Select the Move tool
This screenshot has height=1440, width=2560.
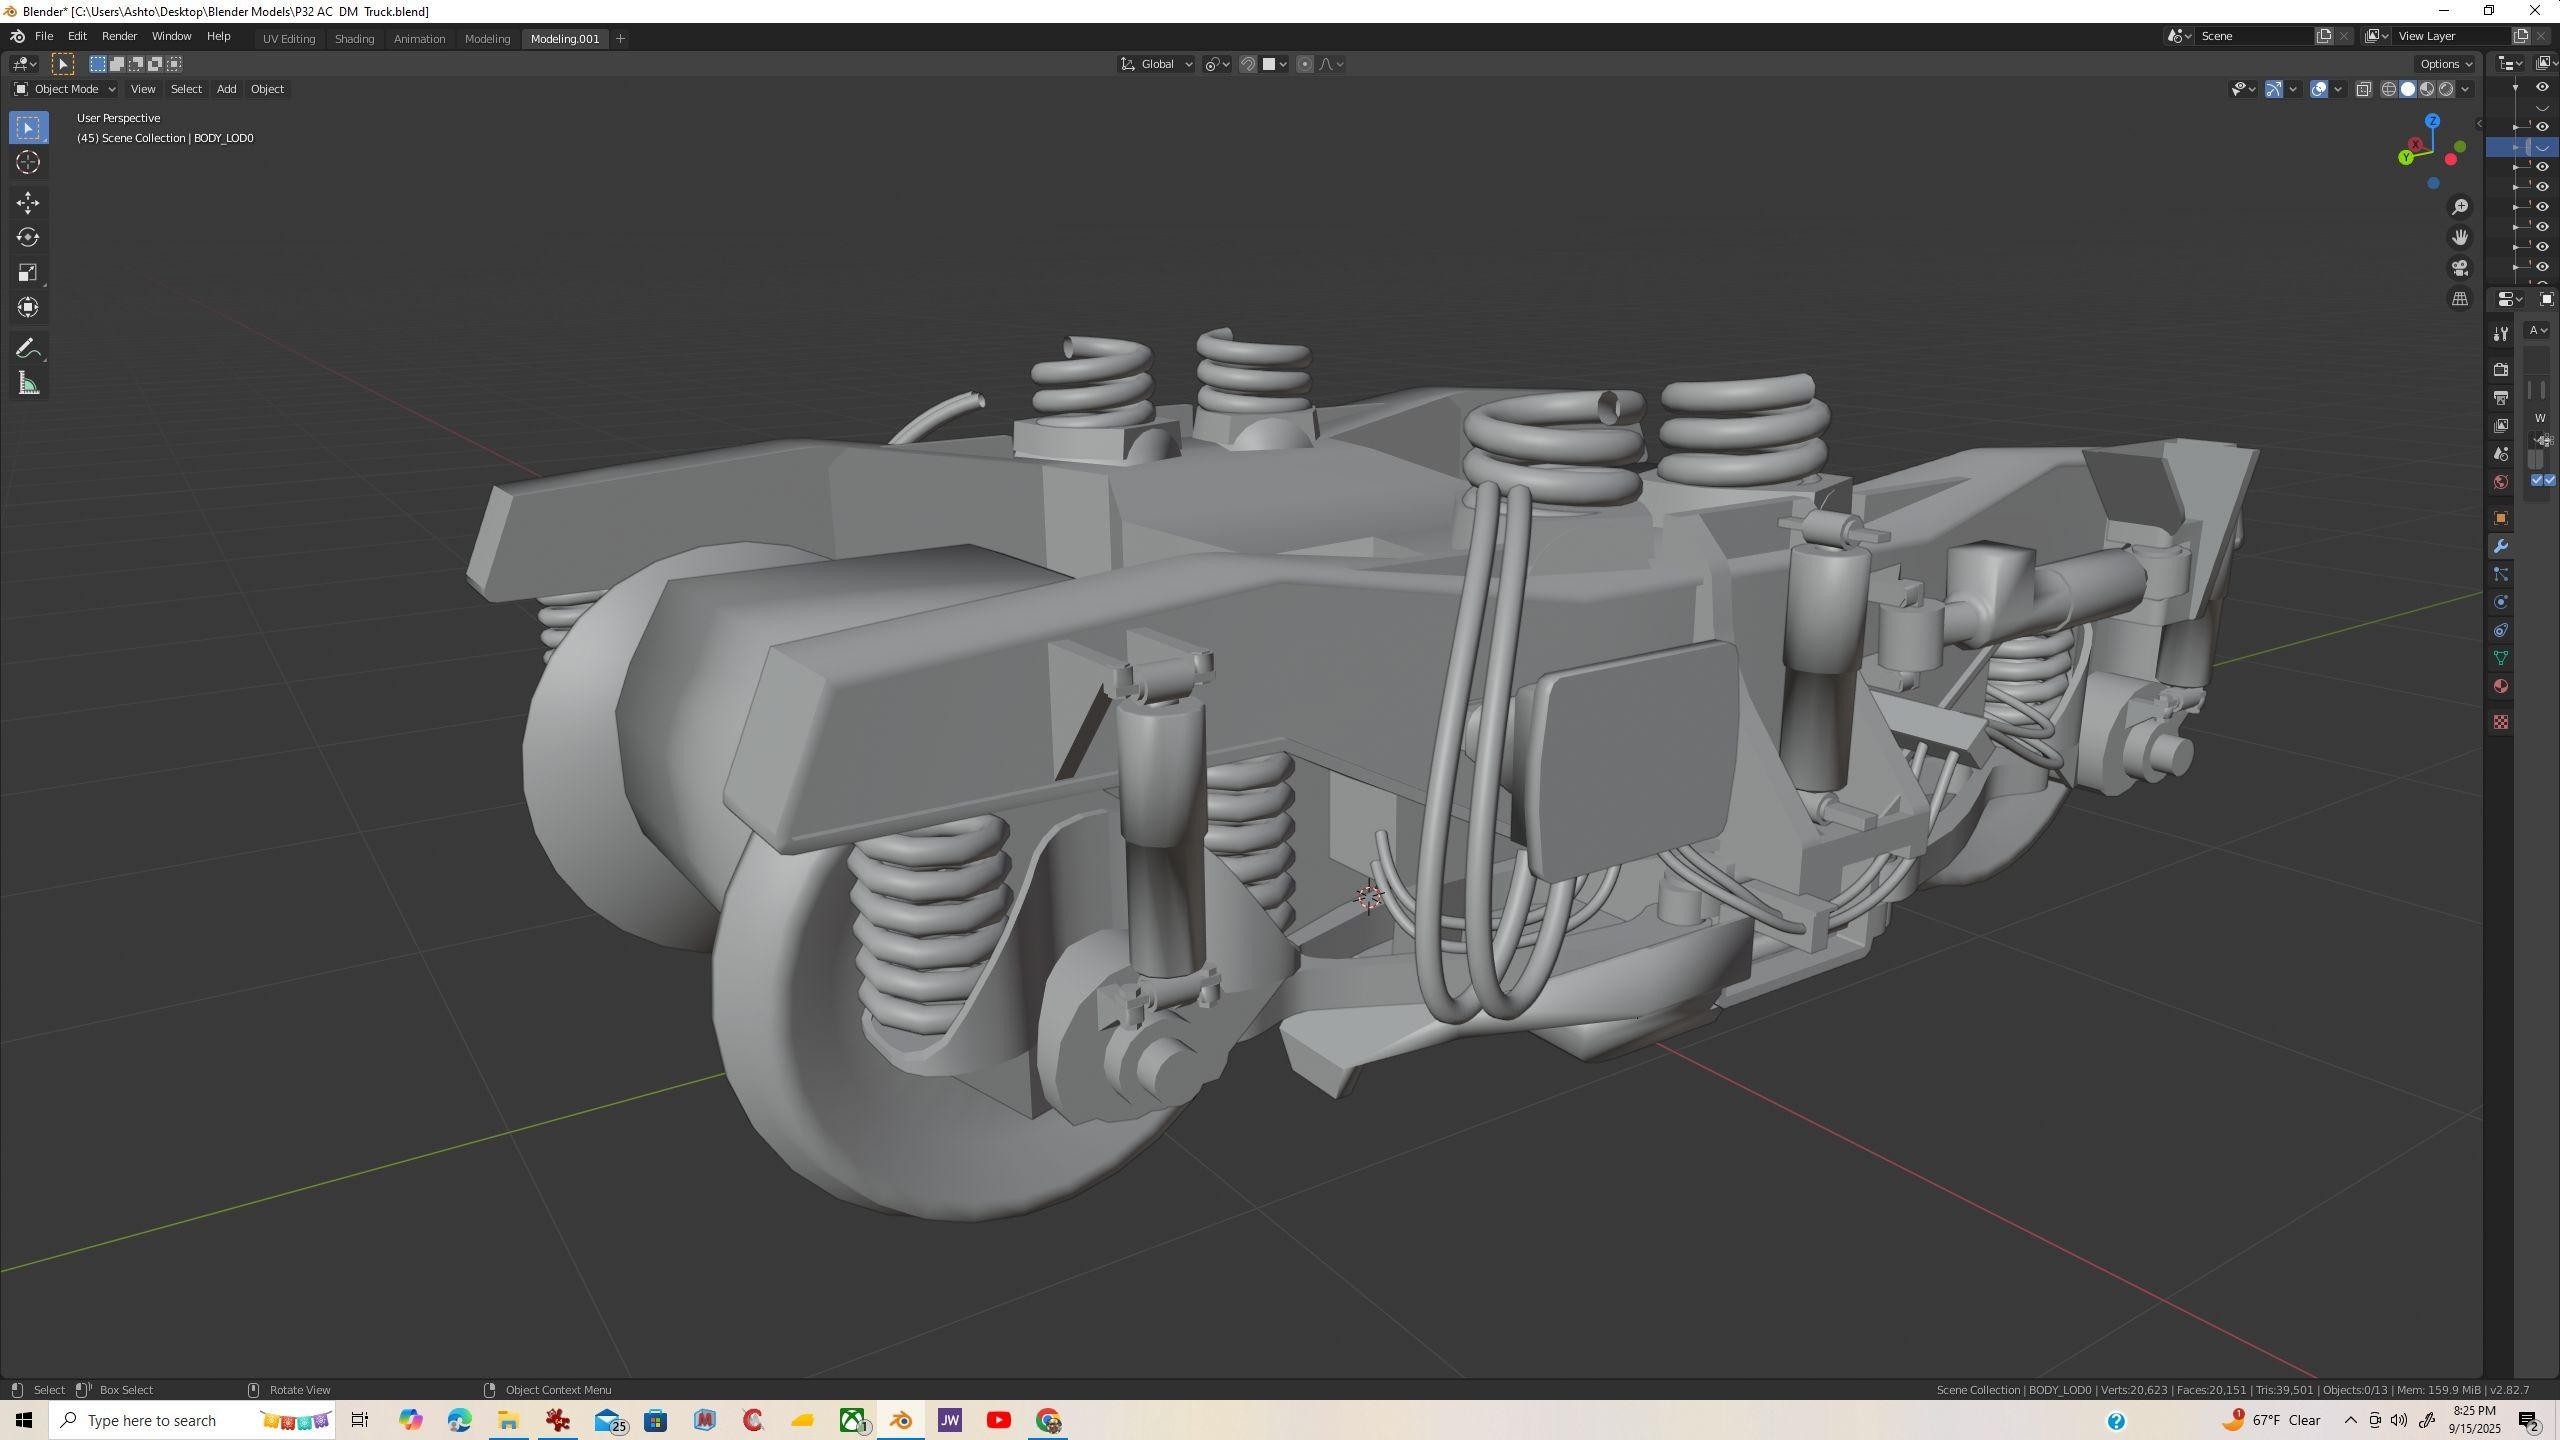pyautogui.click(x=28, y=203)
